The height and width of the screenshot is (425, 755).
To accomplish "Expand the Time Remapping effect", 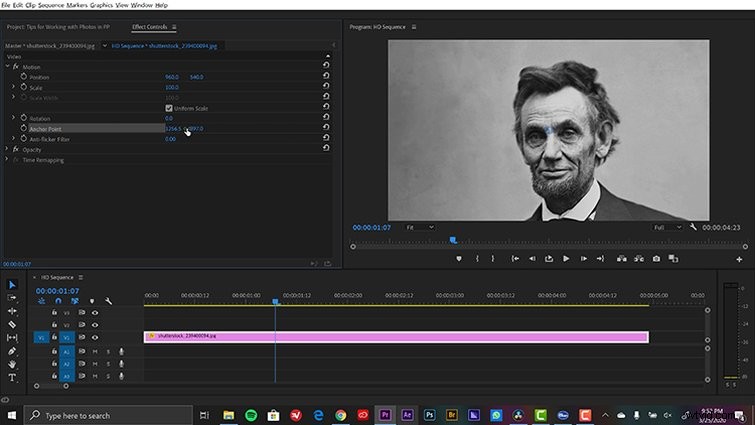I will [x=7, y=159].
